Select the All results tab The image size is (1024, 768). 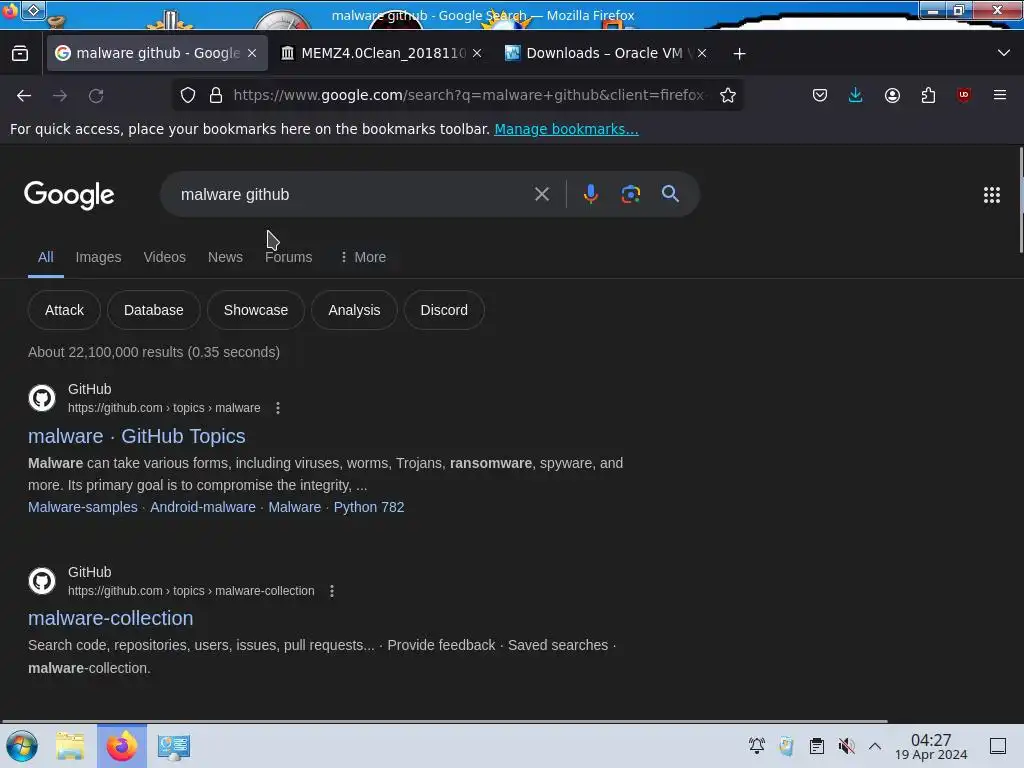pos(46,257)
